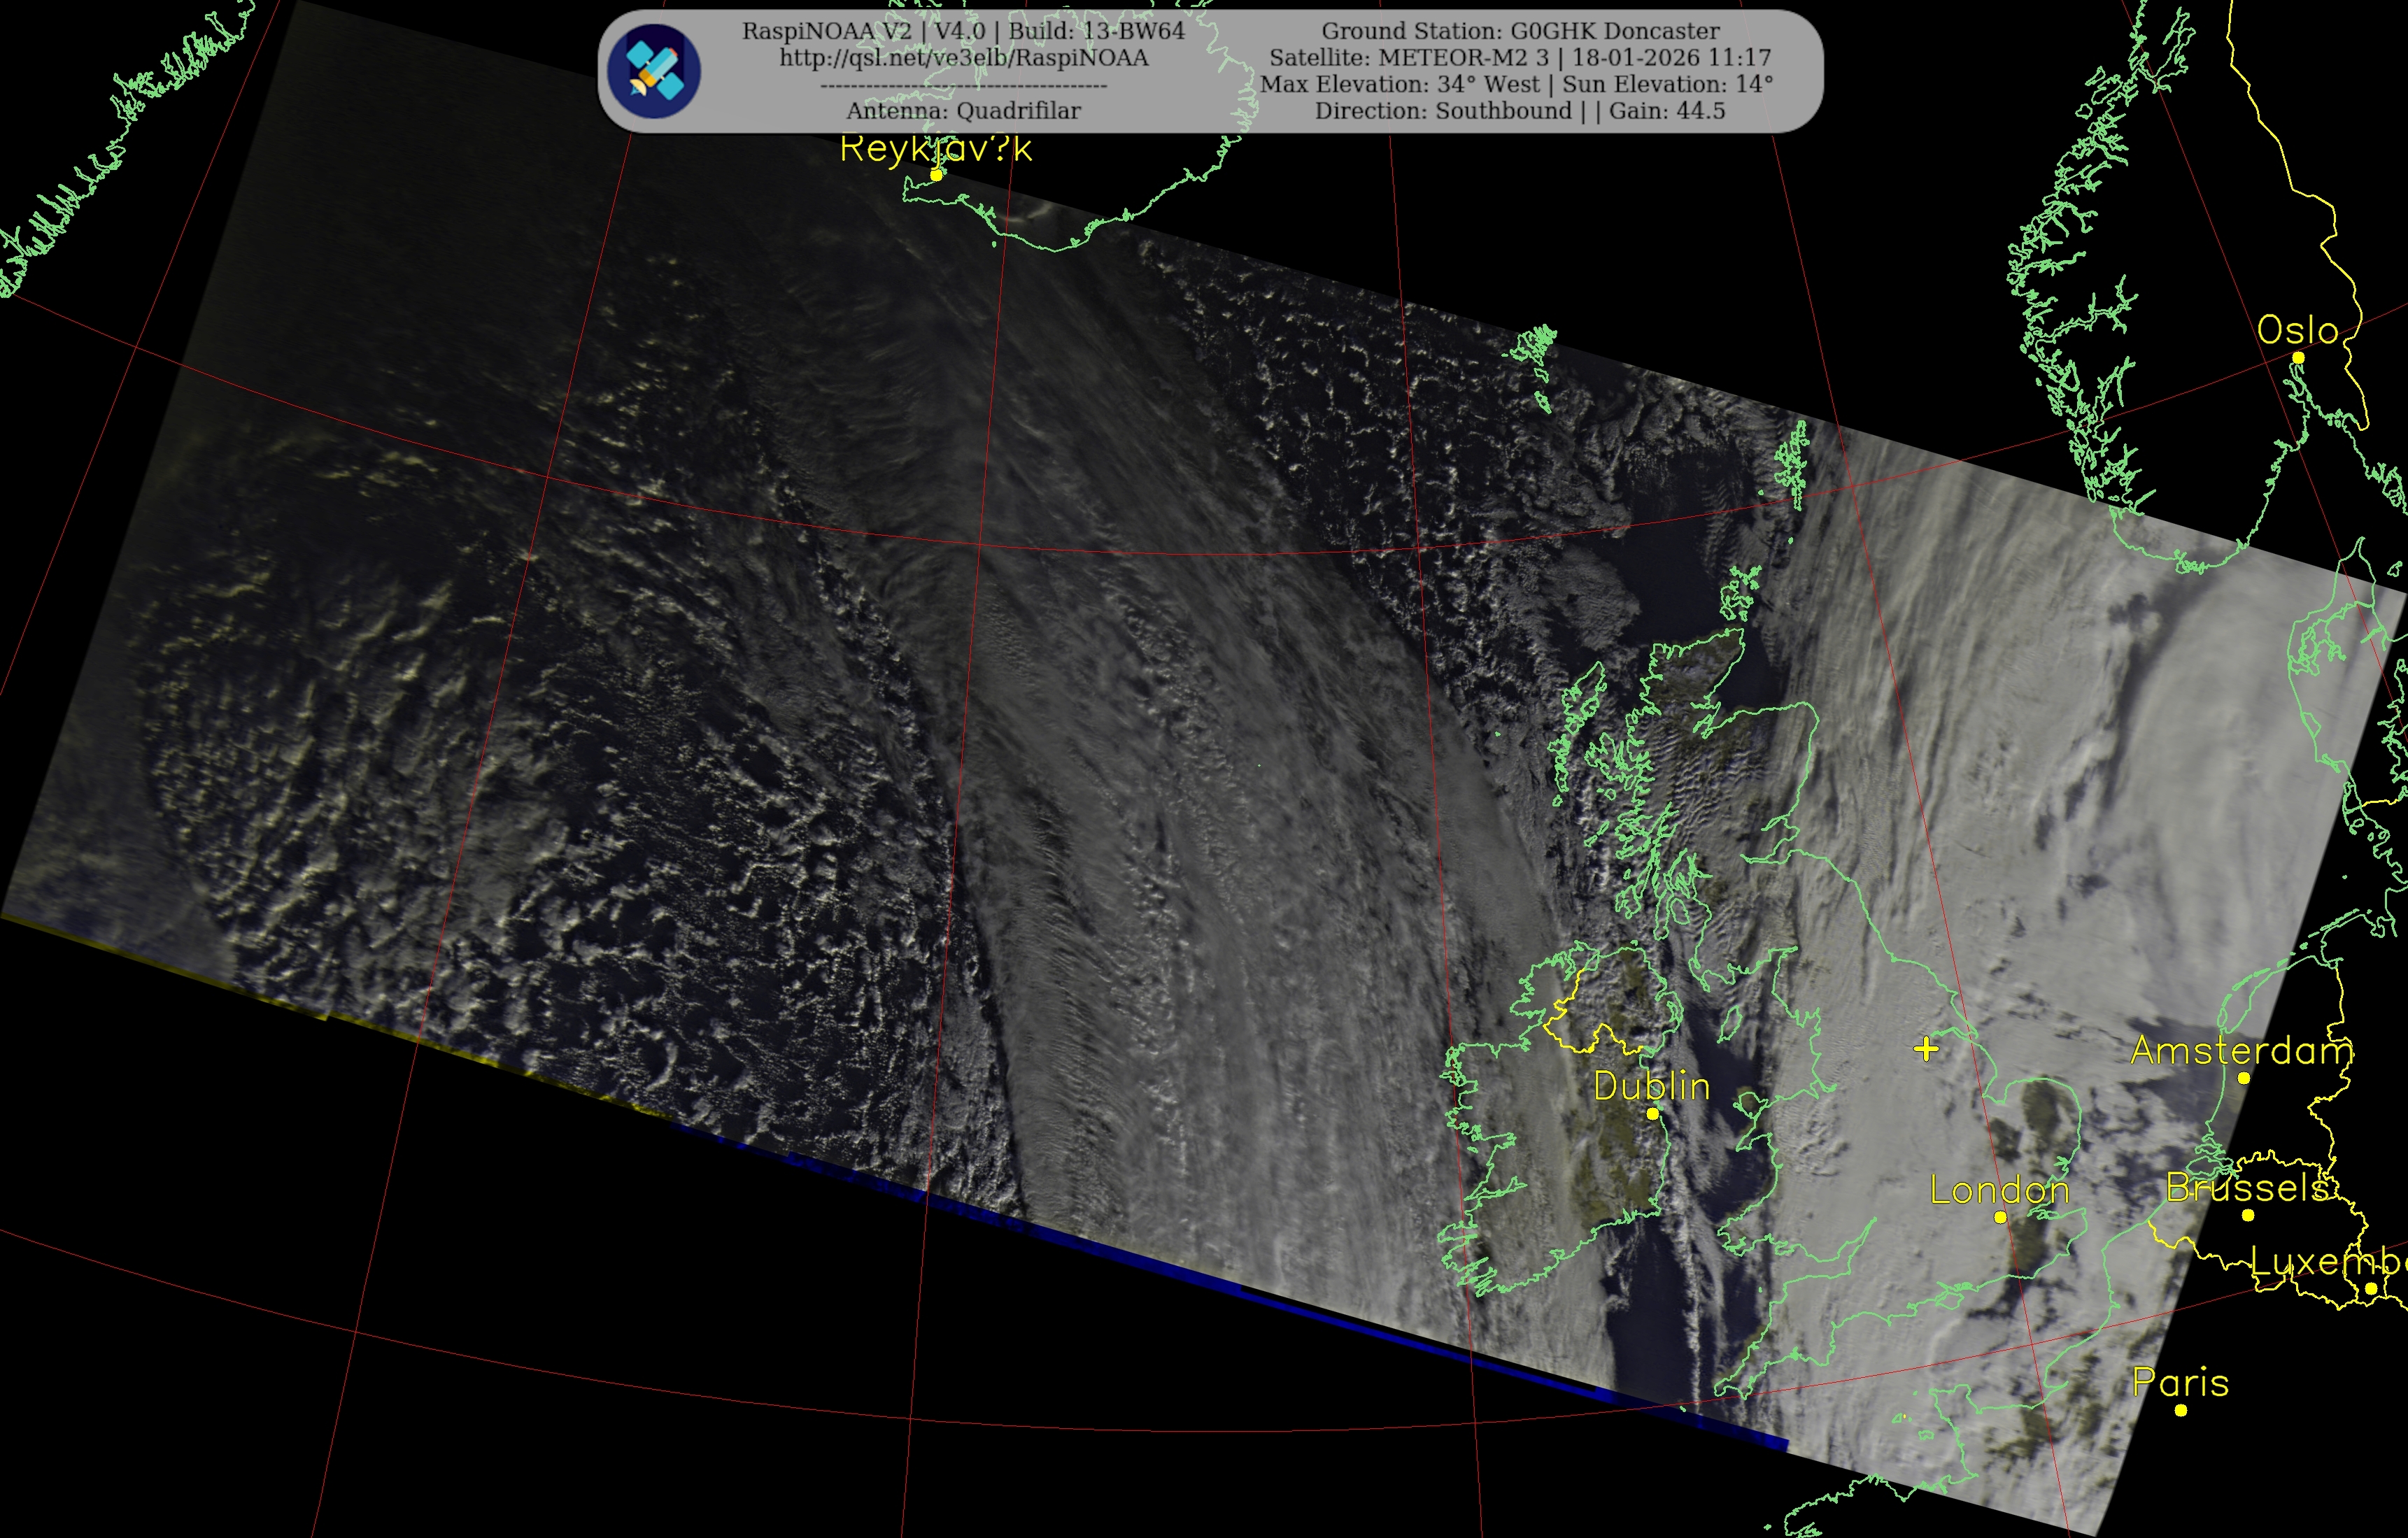Click the Ground Station G0GHK Doncaster text
2408x1538 pixels.
[x=1520, y=31]
